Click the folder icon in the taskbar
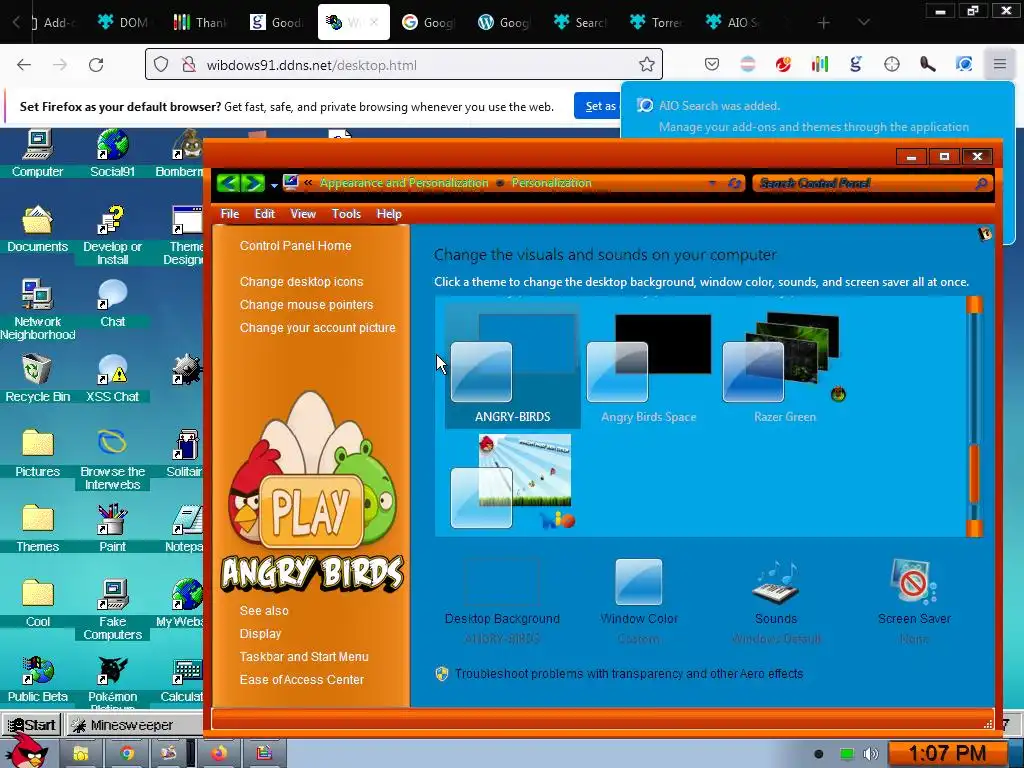Screen dimensions: 1024x768 coord(81,754)
